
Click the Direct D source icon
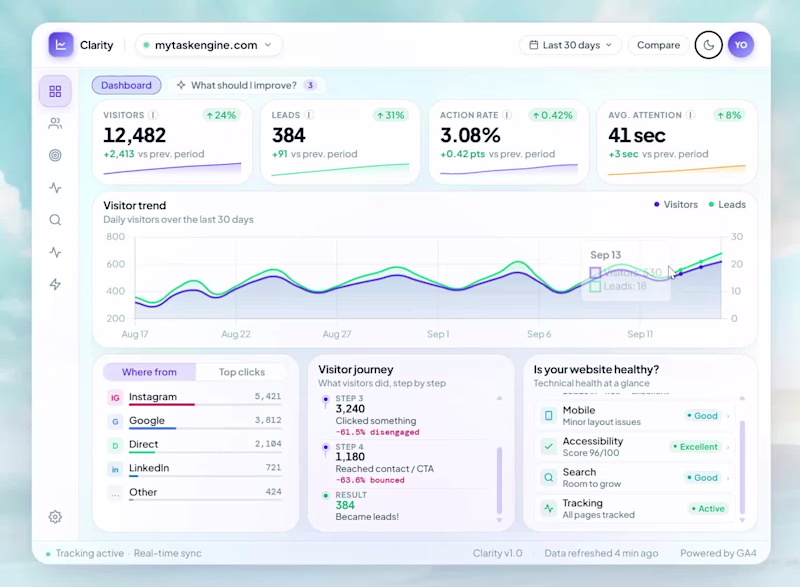point(115,446)
